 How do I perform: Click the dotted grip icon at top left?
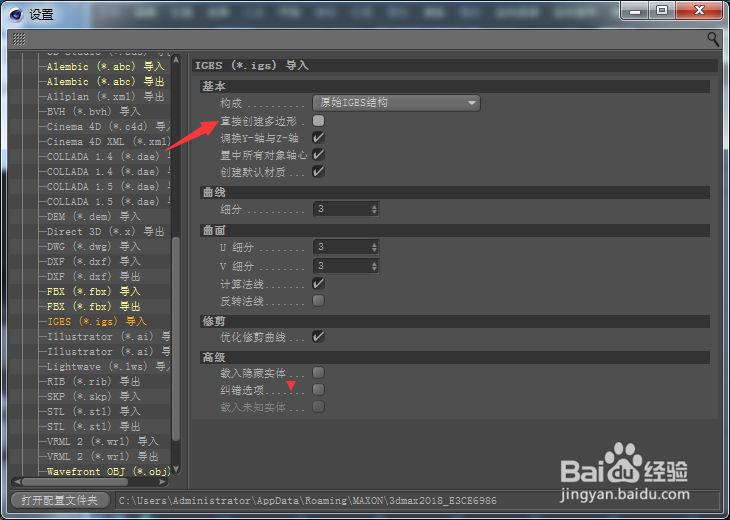coord(19,39)
